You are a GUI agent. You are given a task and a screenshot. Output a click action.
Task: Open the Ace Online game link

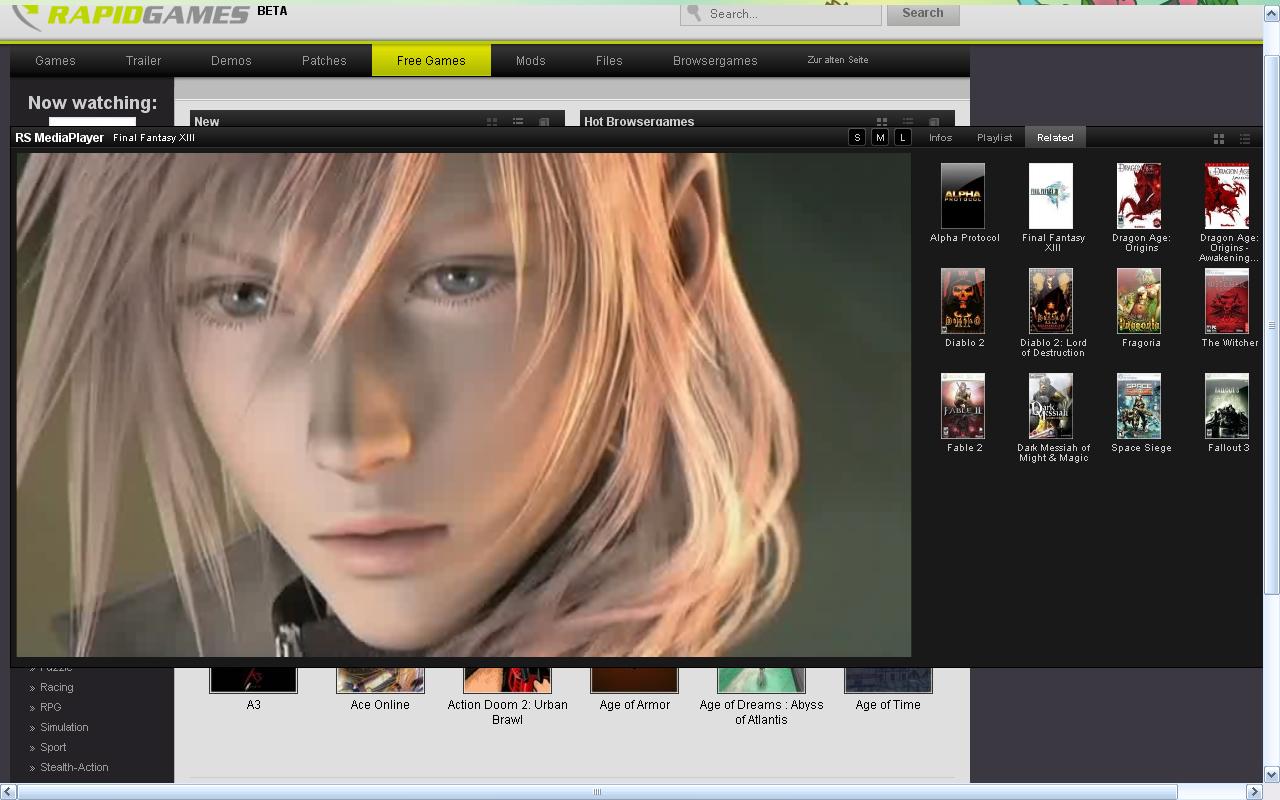point(380,705)
